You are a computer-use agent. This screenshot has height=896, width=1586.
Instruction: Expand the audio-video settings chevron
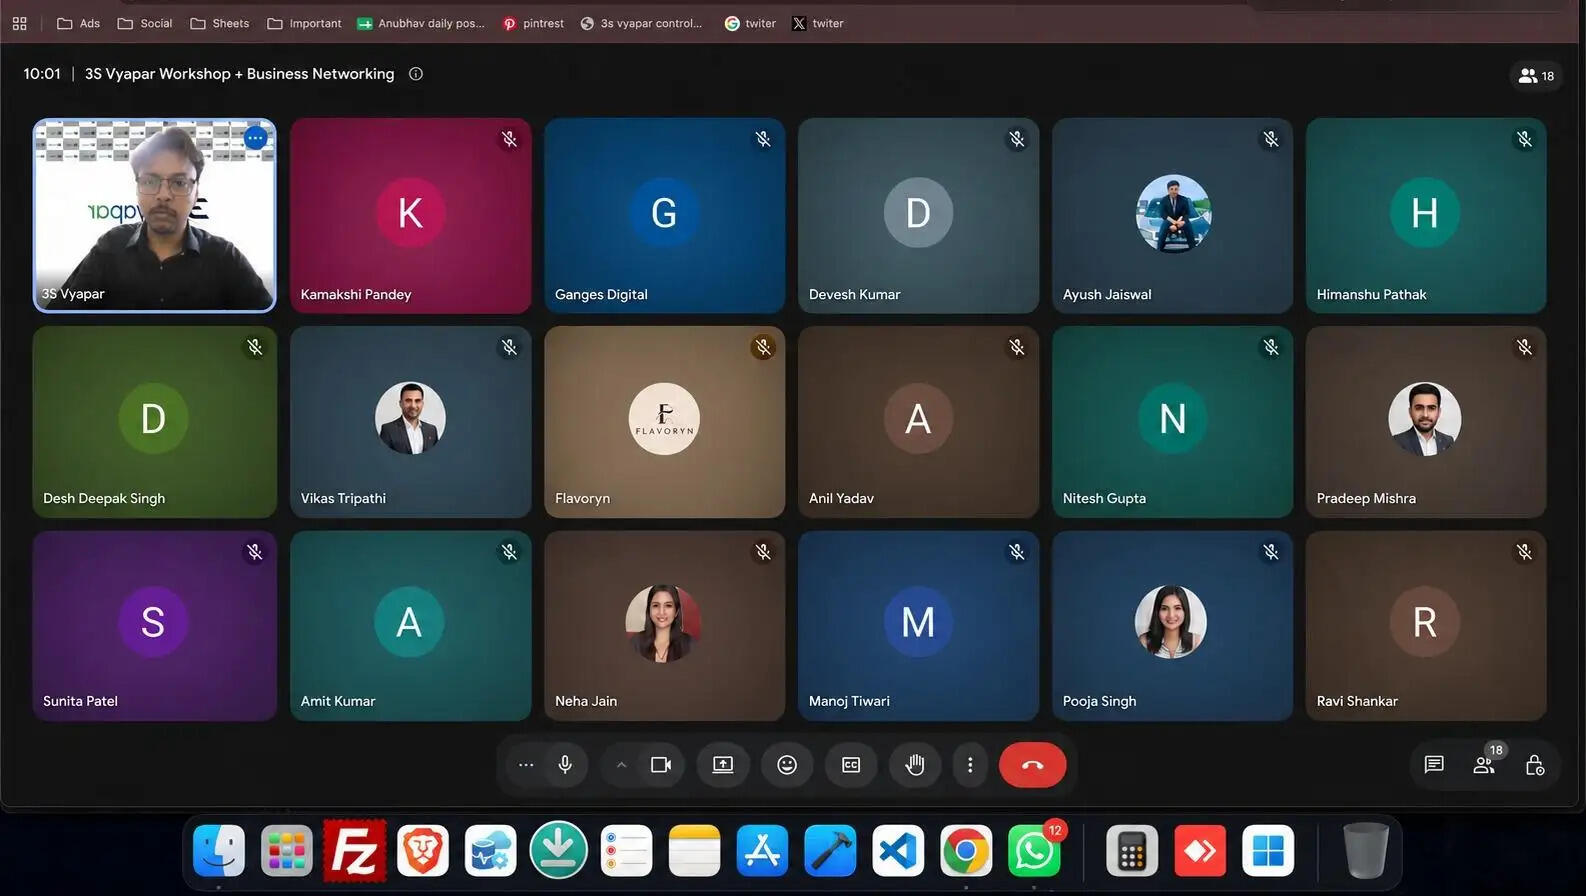[621, 765]
